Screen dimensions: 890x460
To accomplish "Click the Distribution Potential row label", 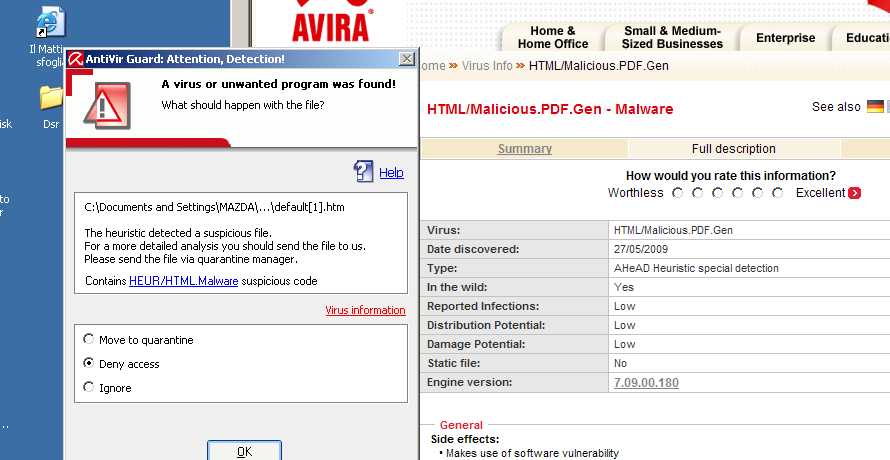I will pos(486,325).
